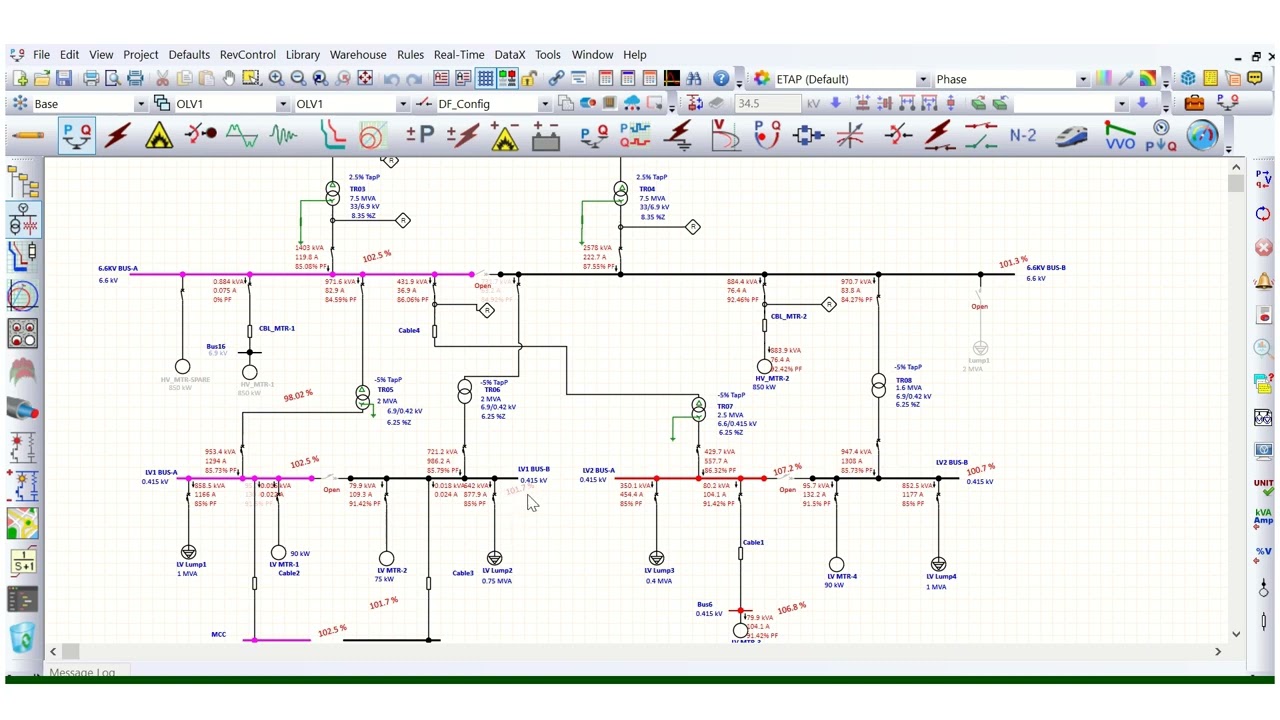Screen dimensions: 1280x720
Task: Click the gauge dashboard icon in mode toolbar
Action: pyautogui.click(x=1203, y=135)
